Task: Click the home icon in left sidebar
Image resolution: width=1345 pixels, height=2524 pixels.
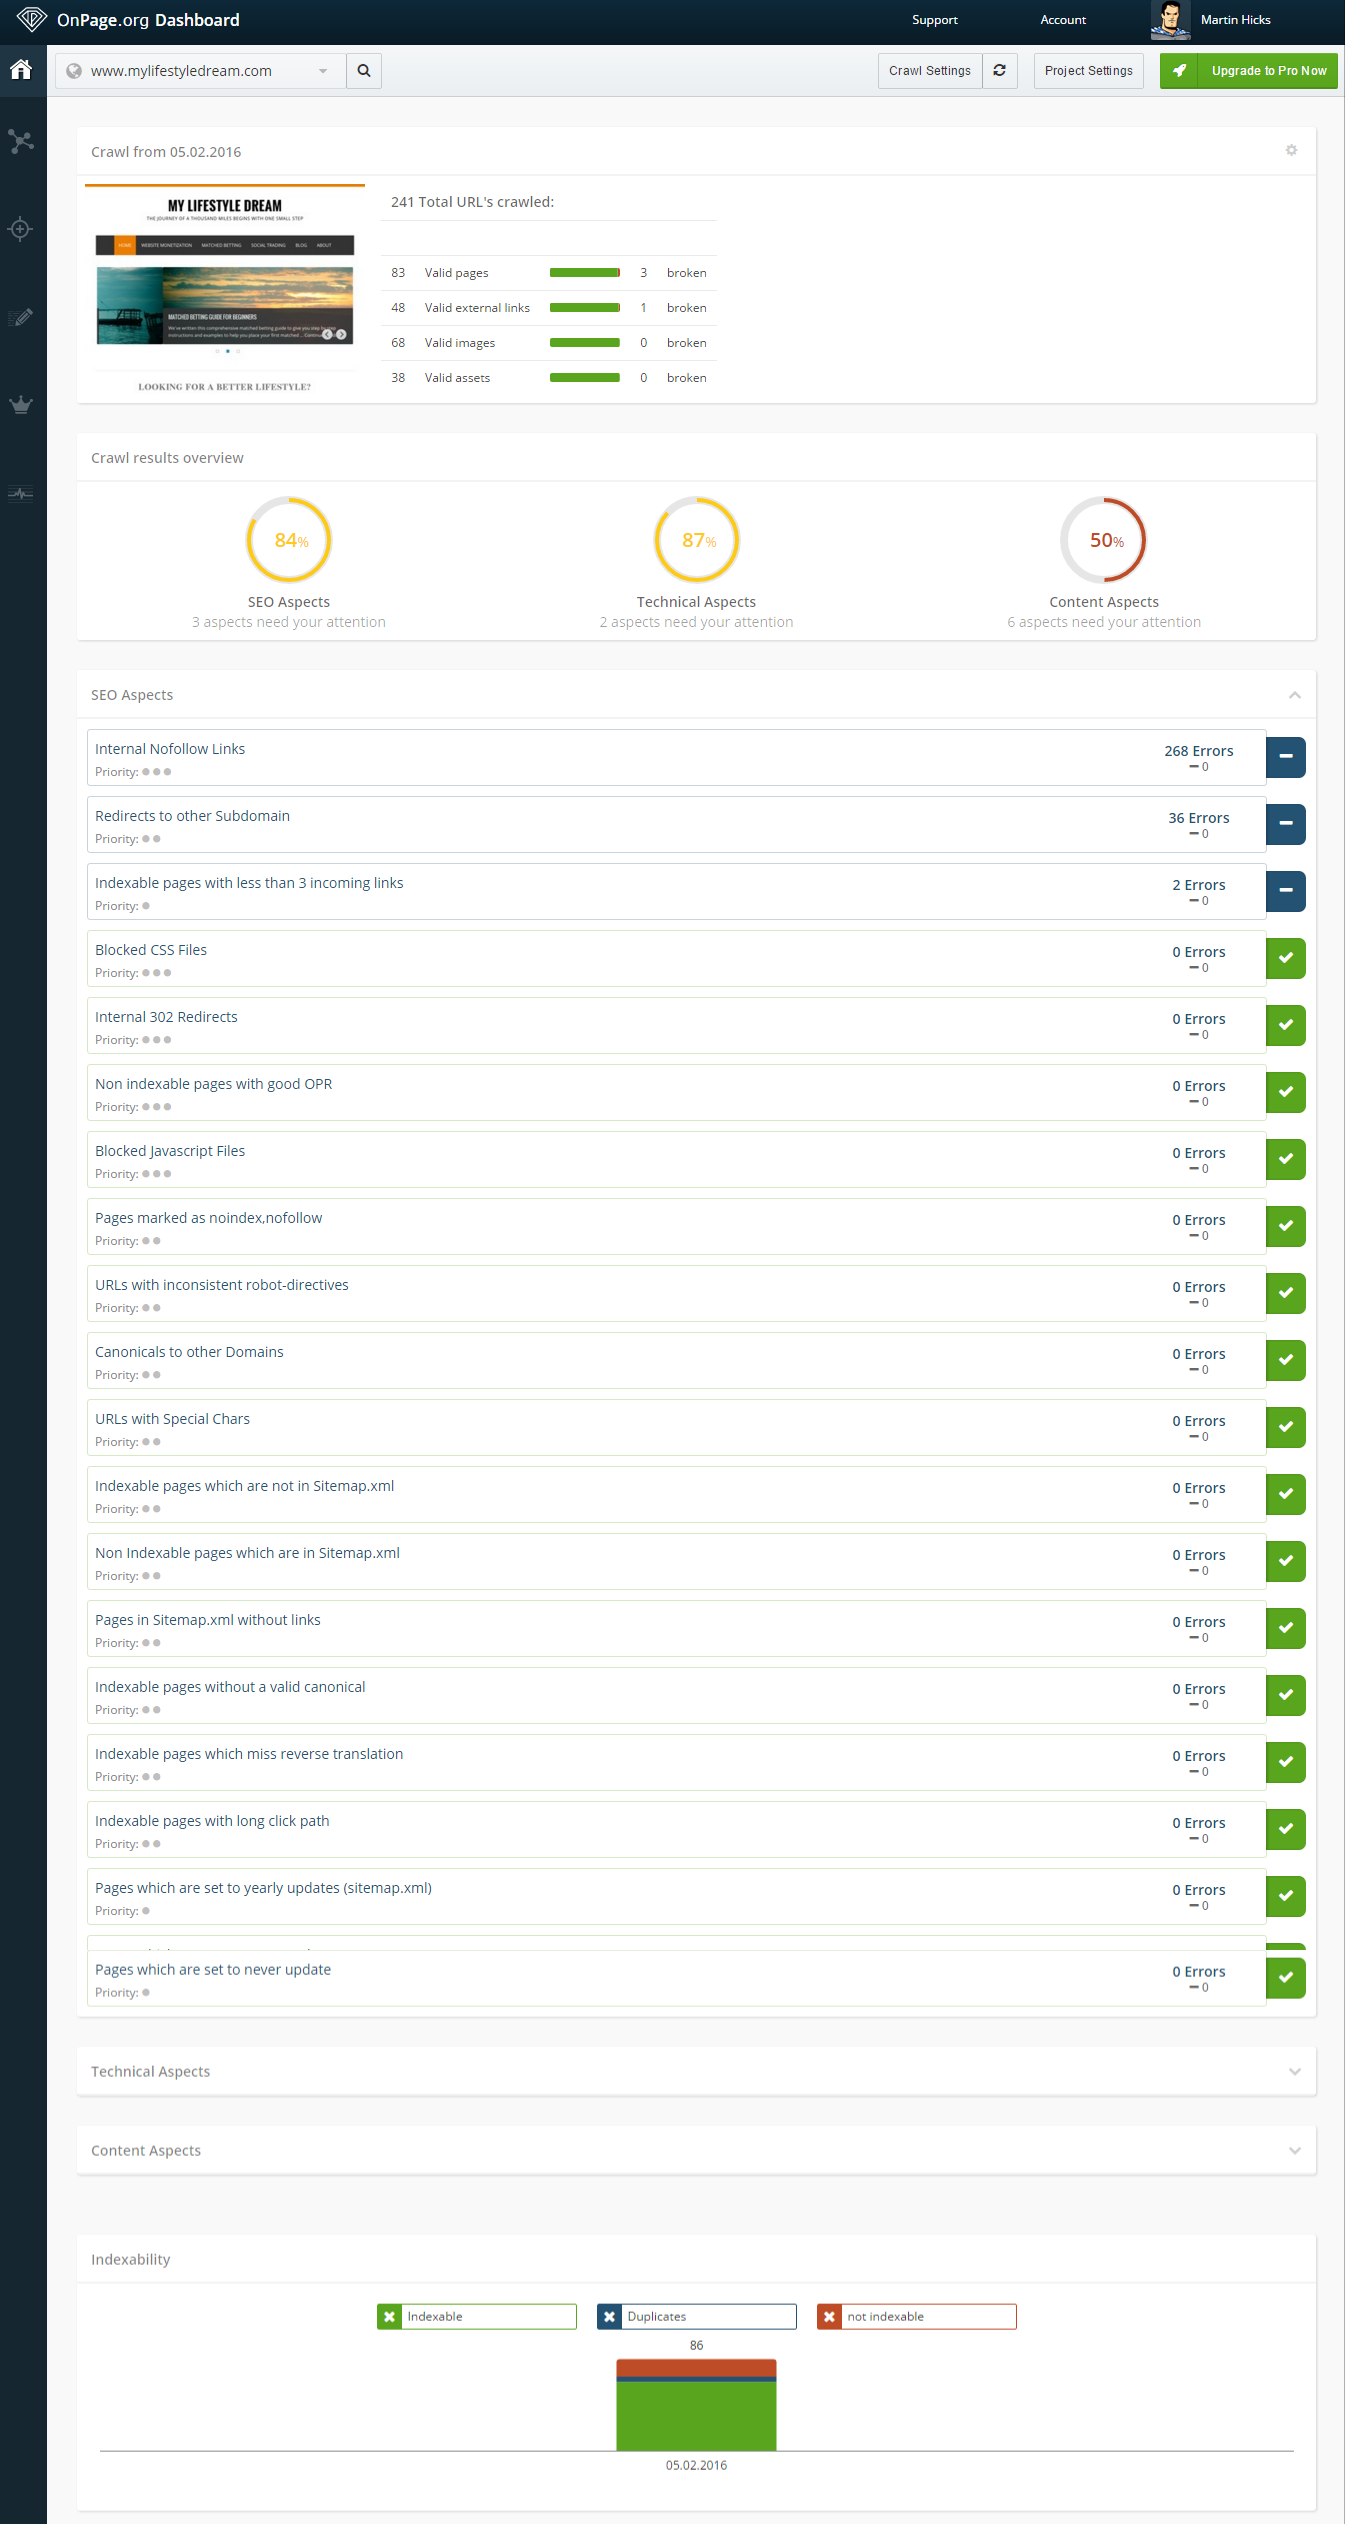Action: (21, 70)
